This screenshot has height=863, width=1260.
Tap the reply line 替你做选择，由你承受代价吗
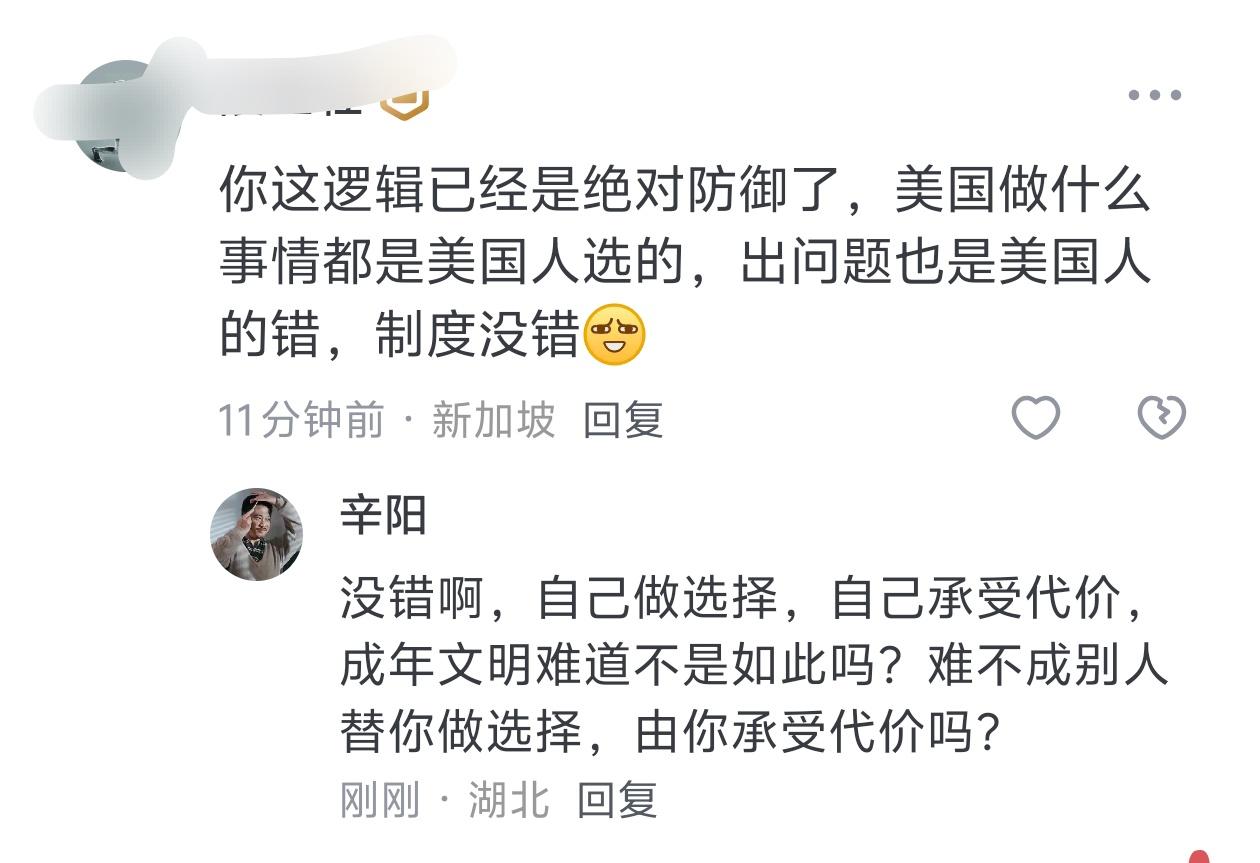click(x=670, y=735)
